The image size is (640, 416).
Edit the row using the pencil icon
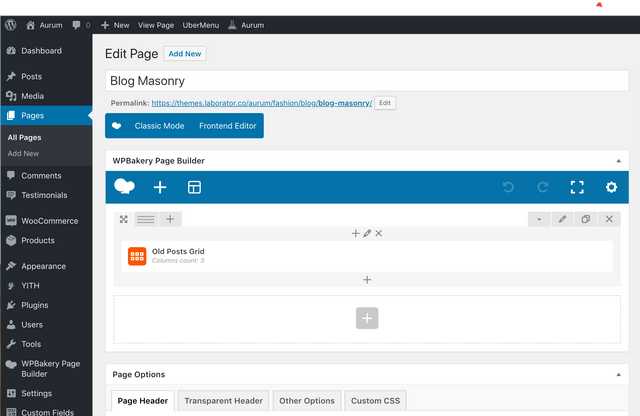tap(562, 219)
